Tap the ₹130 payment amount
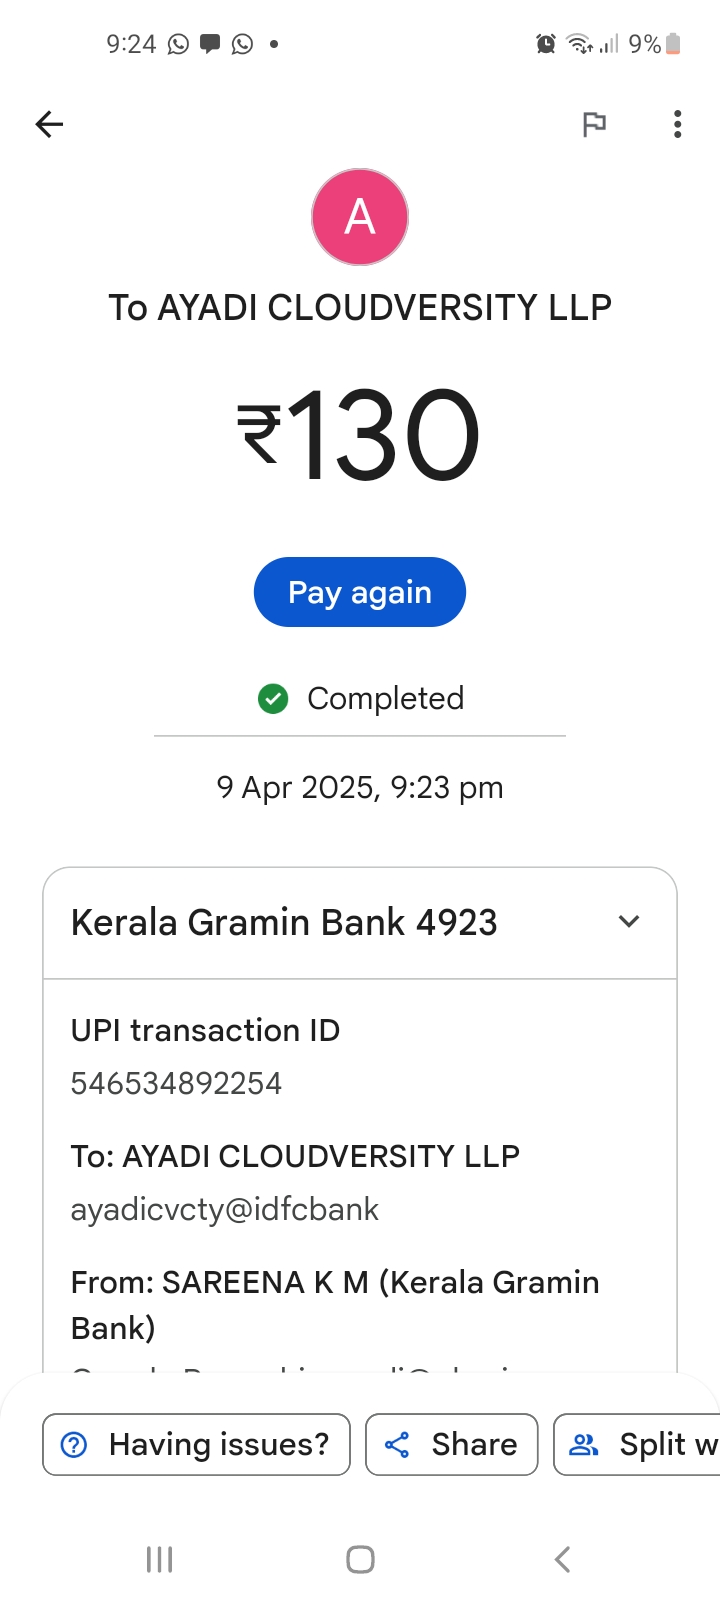The width and height of the screenshot is (720, 1600). click(360, 435)
